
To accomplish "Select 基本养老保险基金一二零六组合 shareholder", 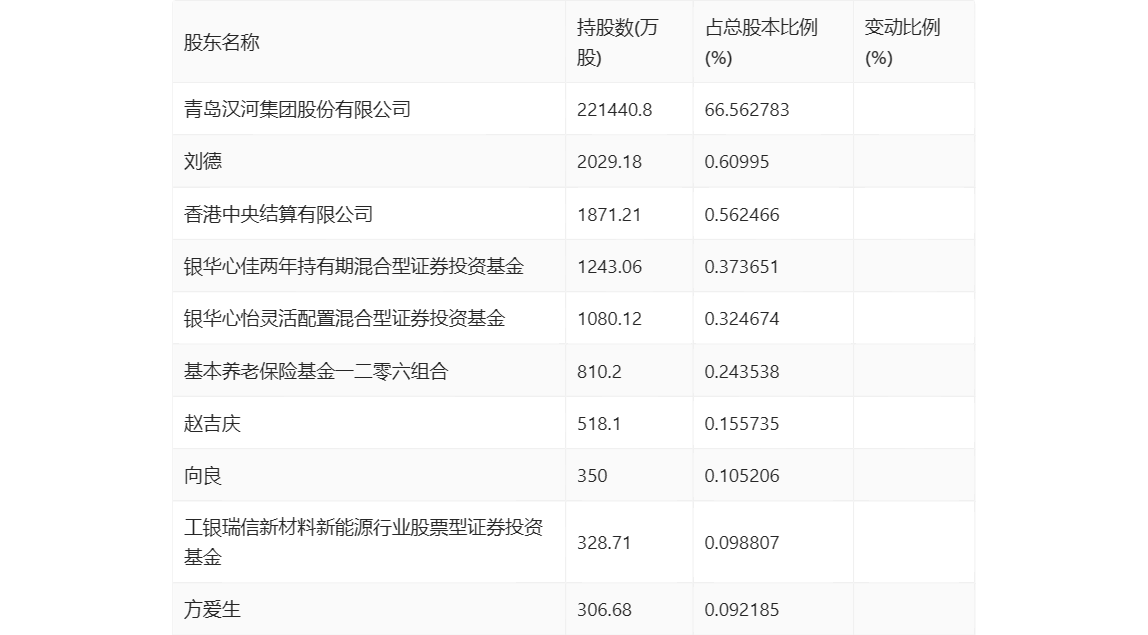I will click(316, 371).
